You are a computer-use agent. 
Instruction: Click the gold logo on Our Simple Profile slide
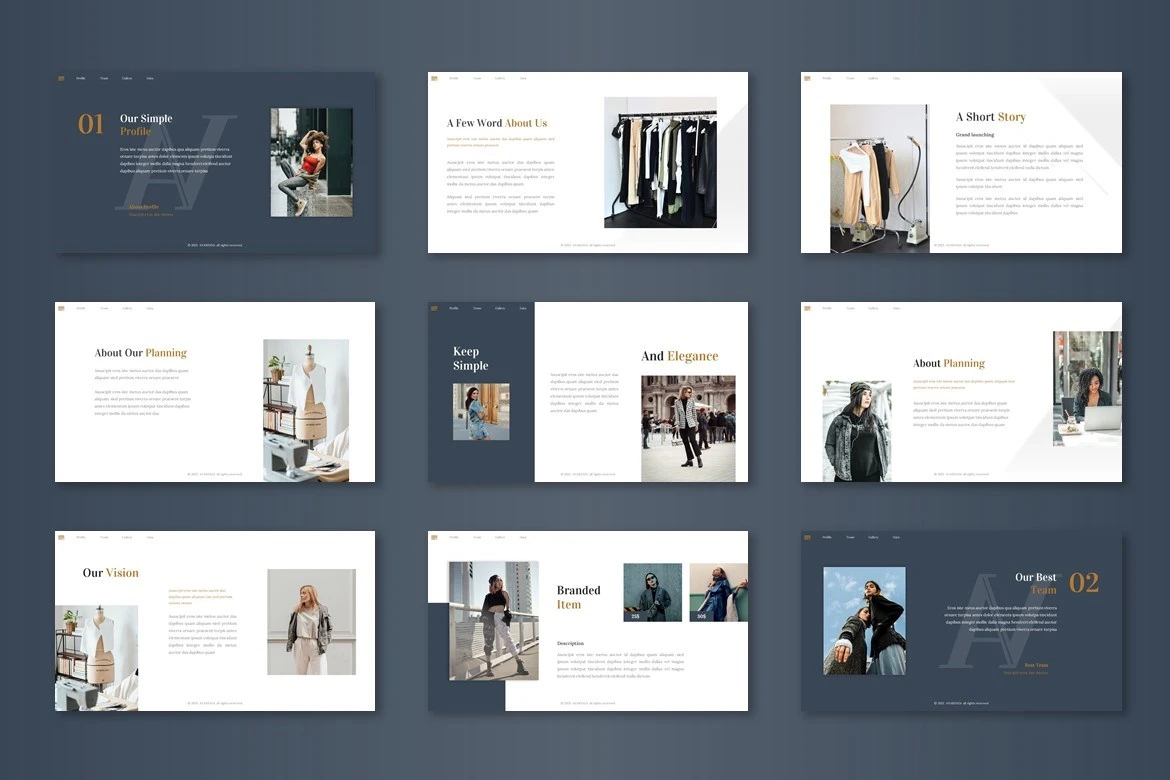(x=61, y=78)
